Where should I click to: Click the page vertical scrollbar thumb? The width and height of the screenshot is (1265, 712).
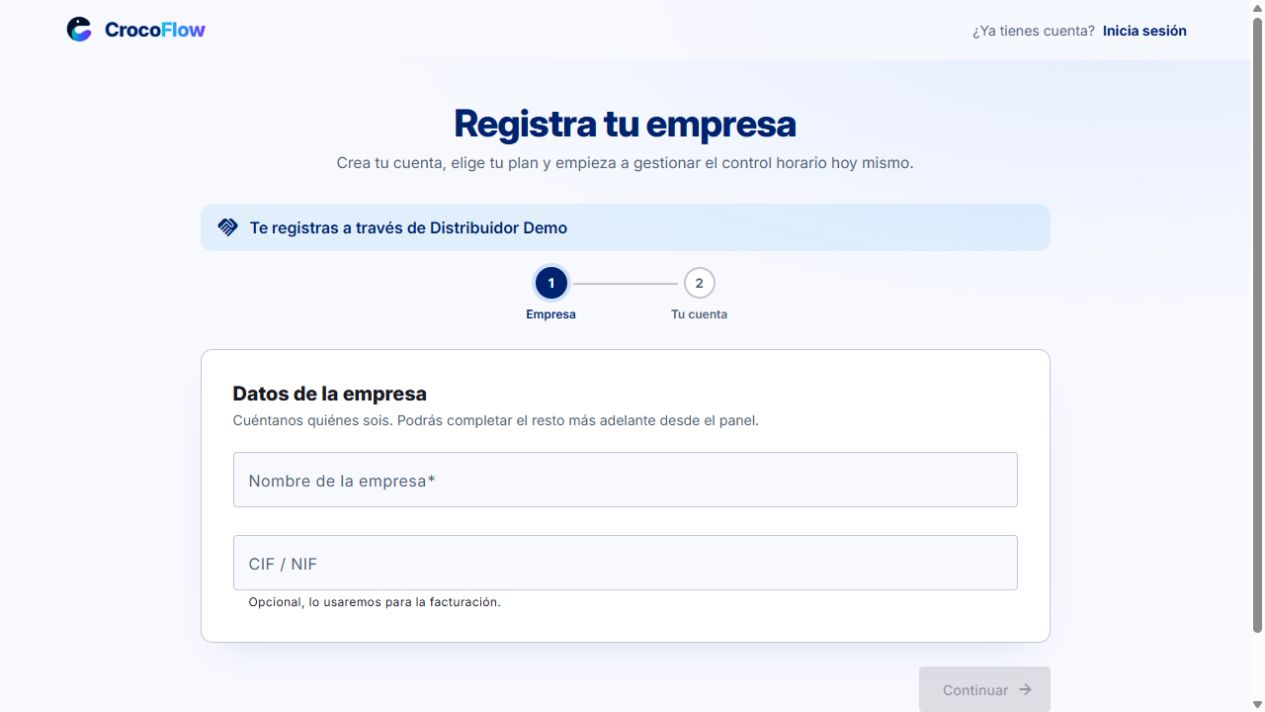point(1258,325)
